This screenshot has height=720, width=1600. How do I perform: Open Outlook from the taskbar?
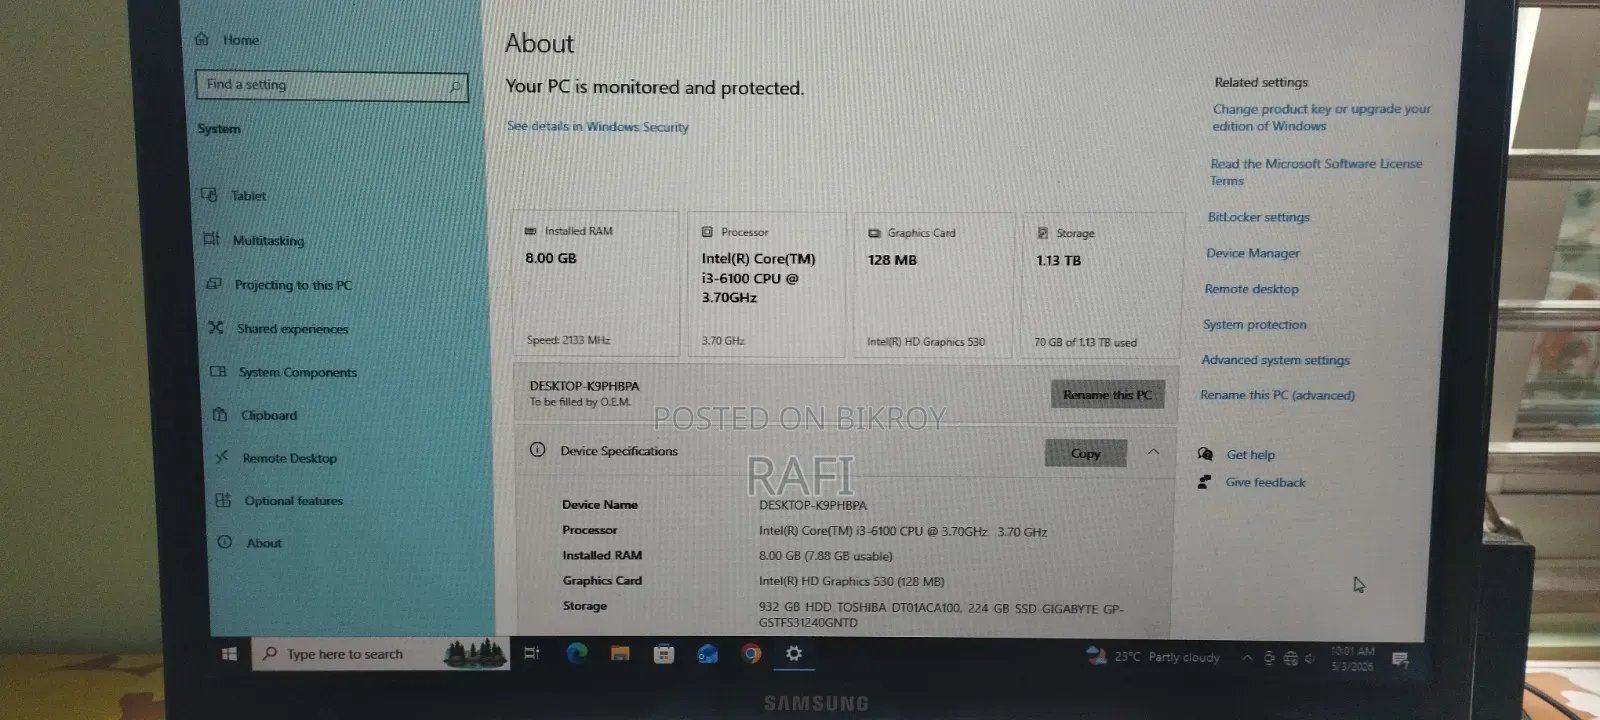pyautogui.click(x=707, y=655)
